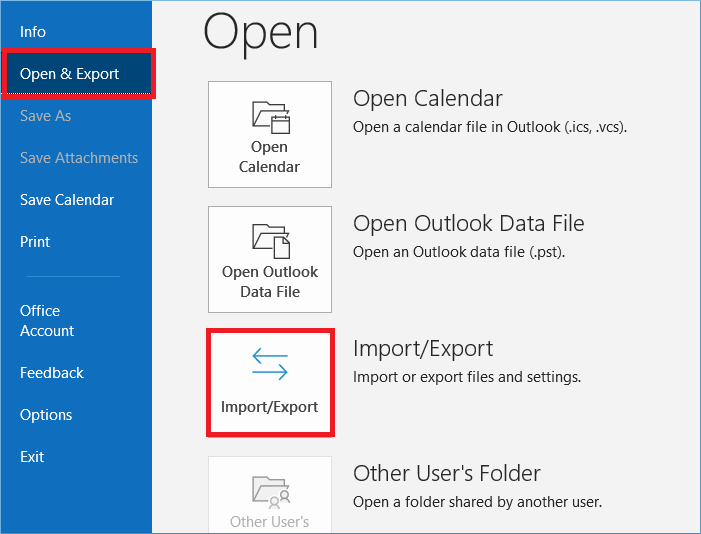Viewport: 701px width, 534px height.
Task: Click 'Import or export files and settings' text
Action: pos(467,377)
